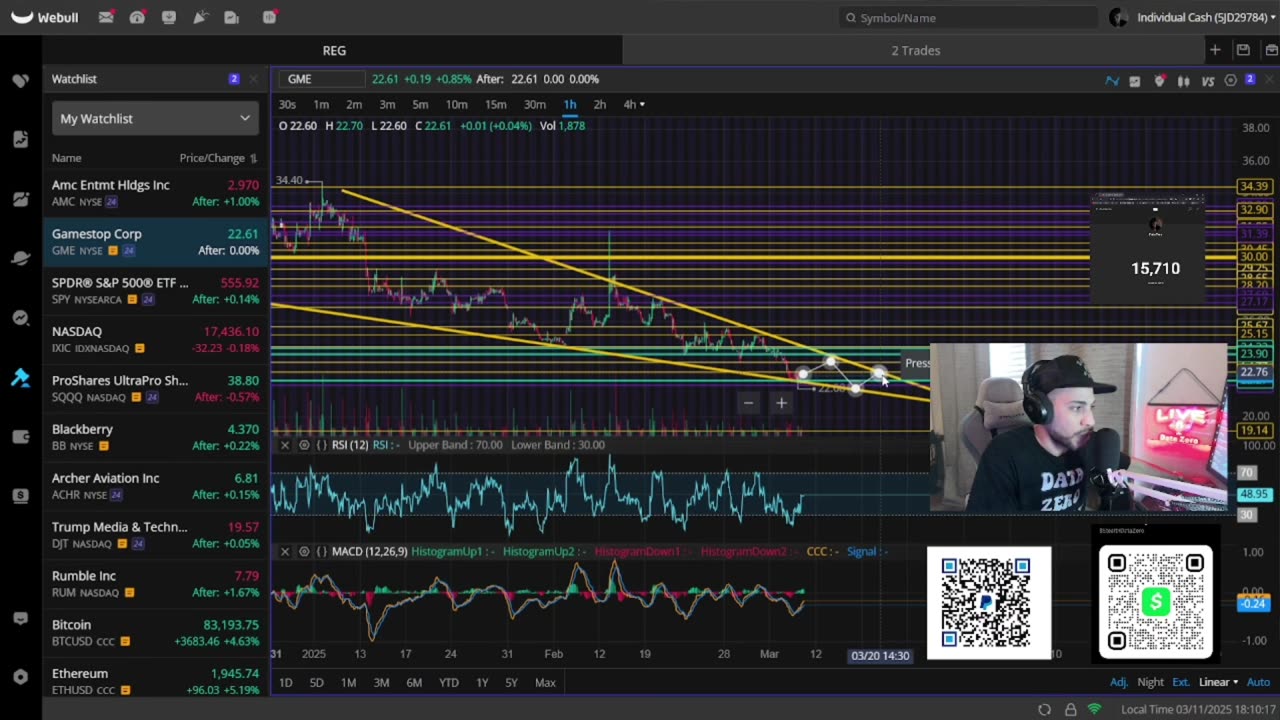Viewport: 1280px width, 720px height.
Task: Click the download tray icon in top bar
Action: point(169,17)
